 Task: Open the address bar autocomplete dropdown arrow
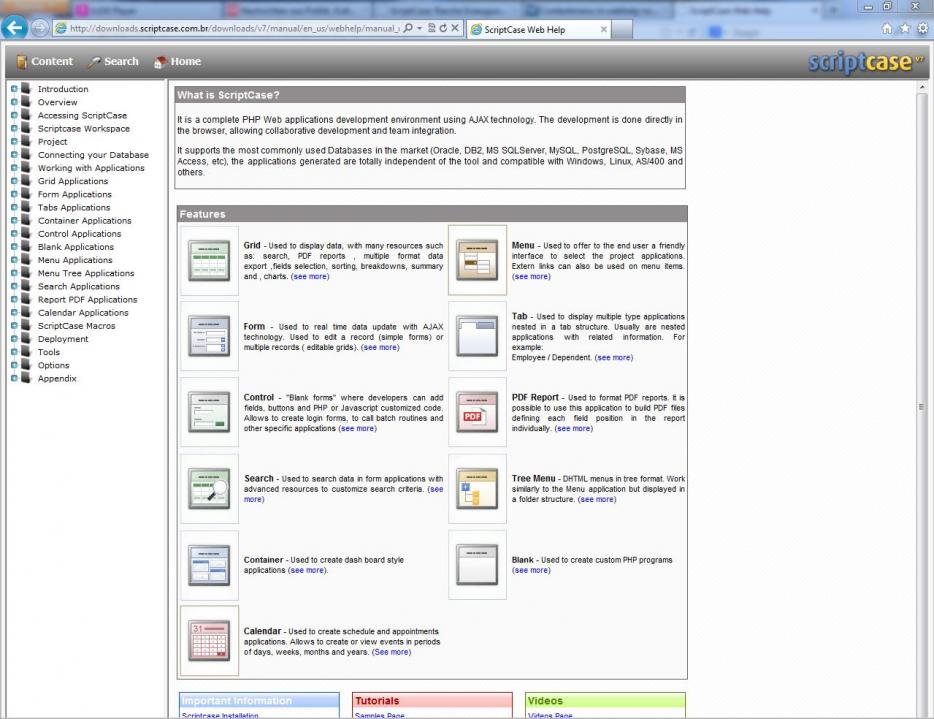pos(419,28)
